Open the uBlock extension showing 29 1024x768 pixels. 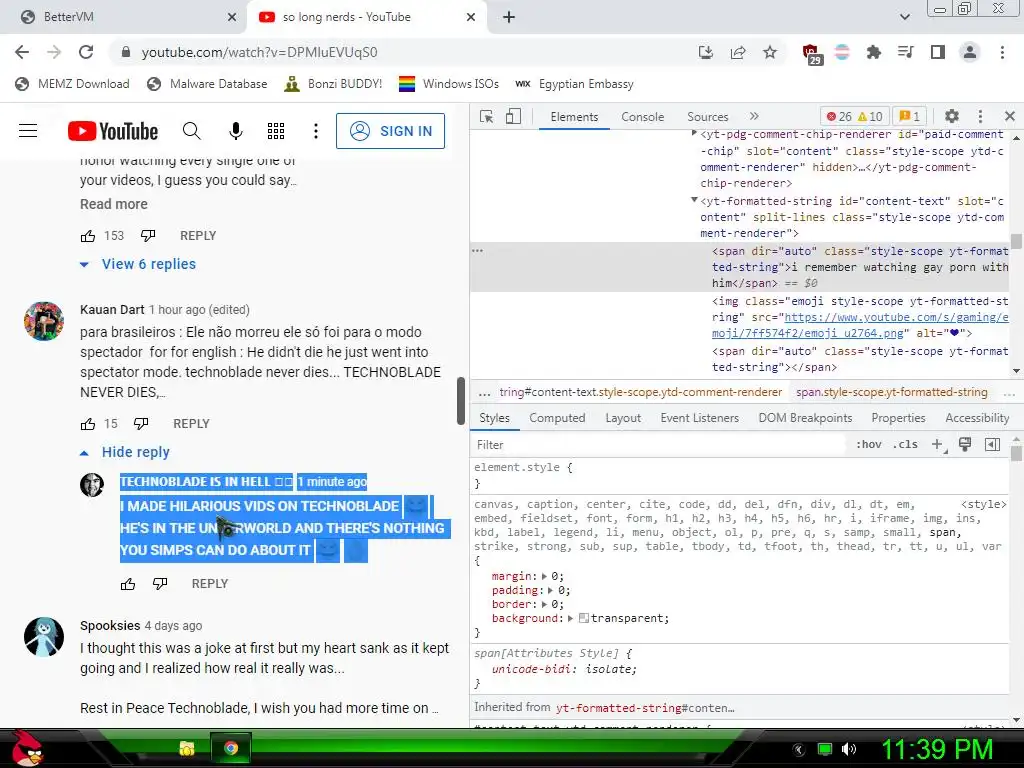(x=811, y=54)
